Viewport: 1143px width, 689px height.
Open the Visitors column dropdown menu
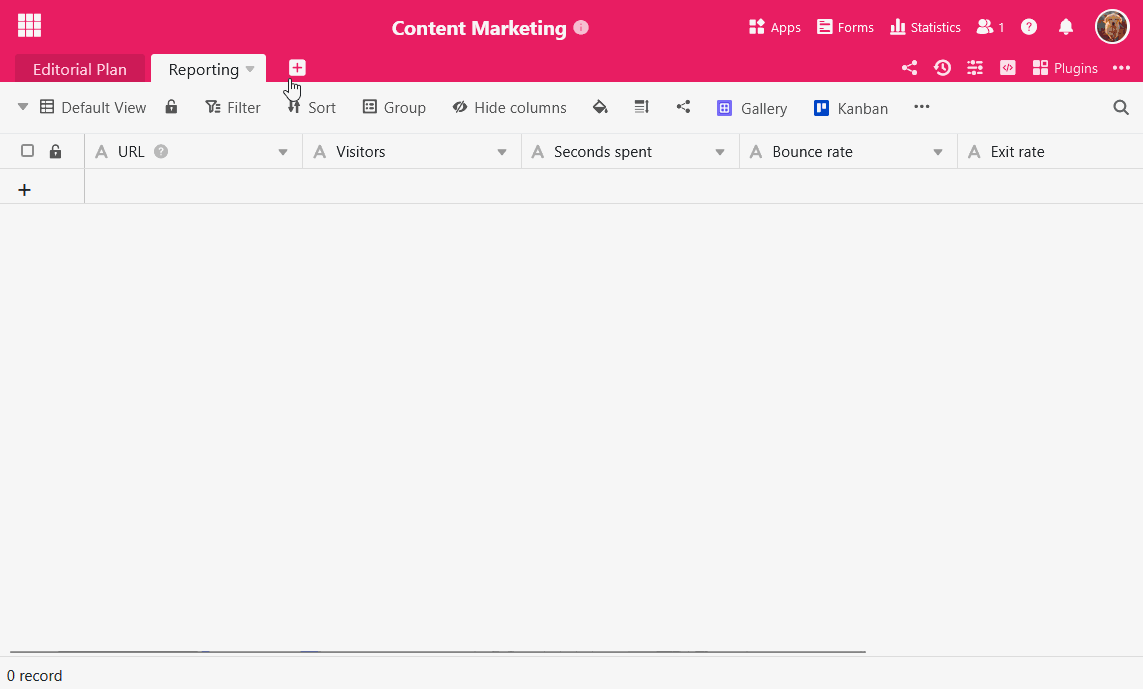click(x=502, y=152)
